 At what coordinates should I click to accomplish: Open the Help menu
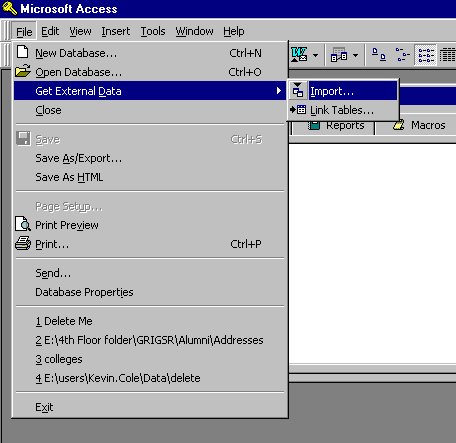click(234, 31)
